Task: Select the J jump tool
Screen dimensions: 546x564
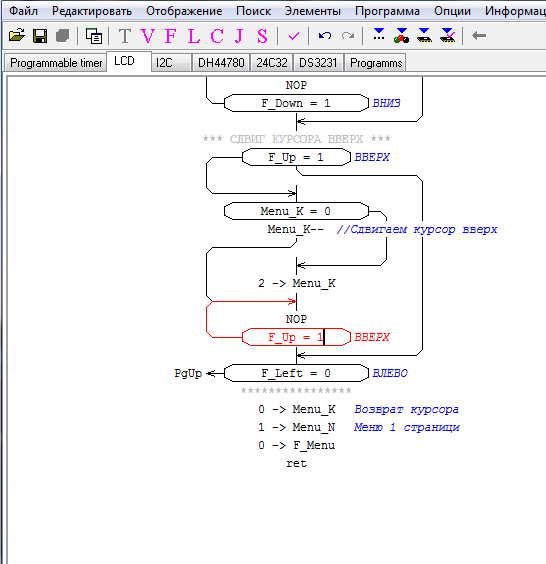Action: (239, 36)
